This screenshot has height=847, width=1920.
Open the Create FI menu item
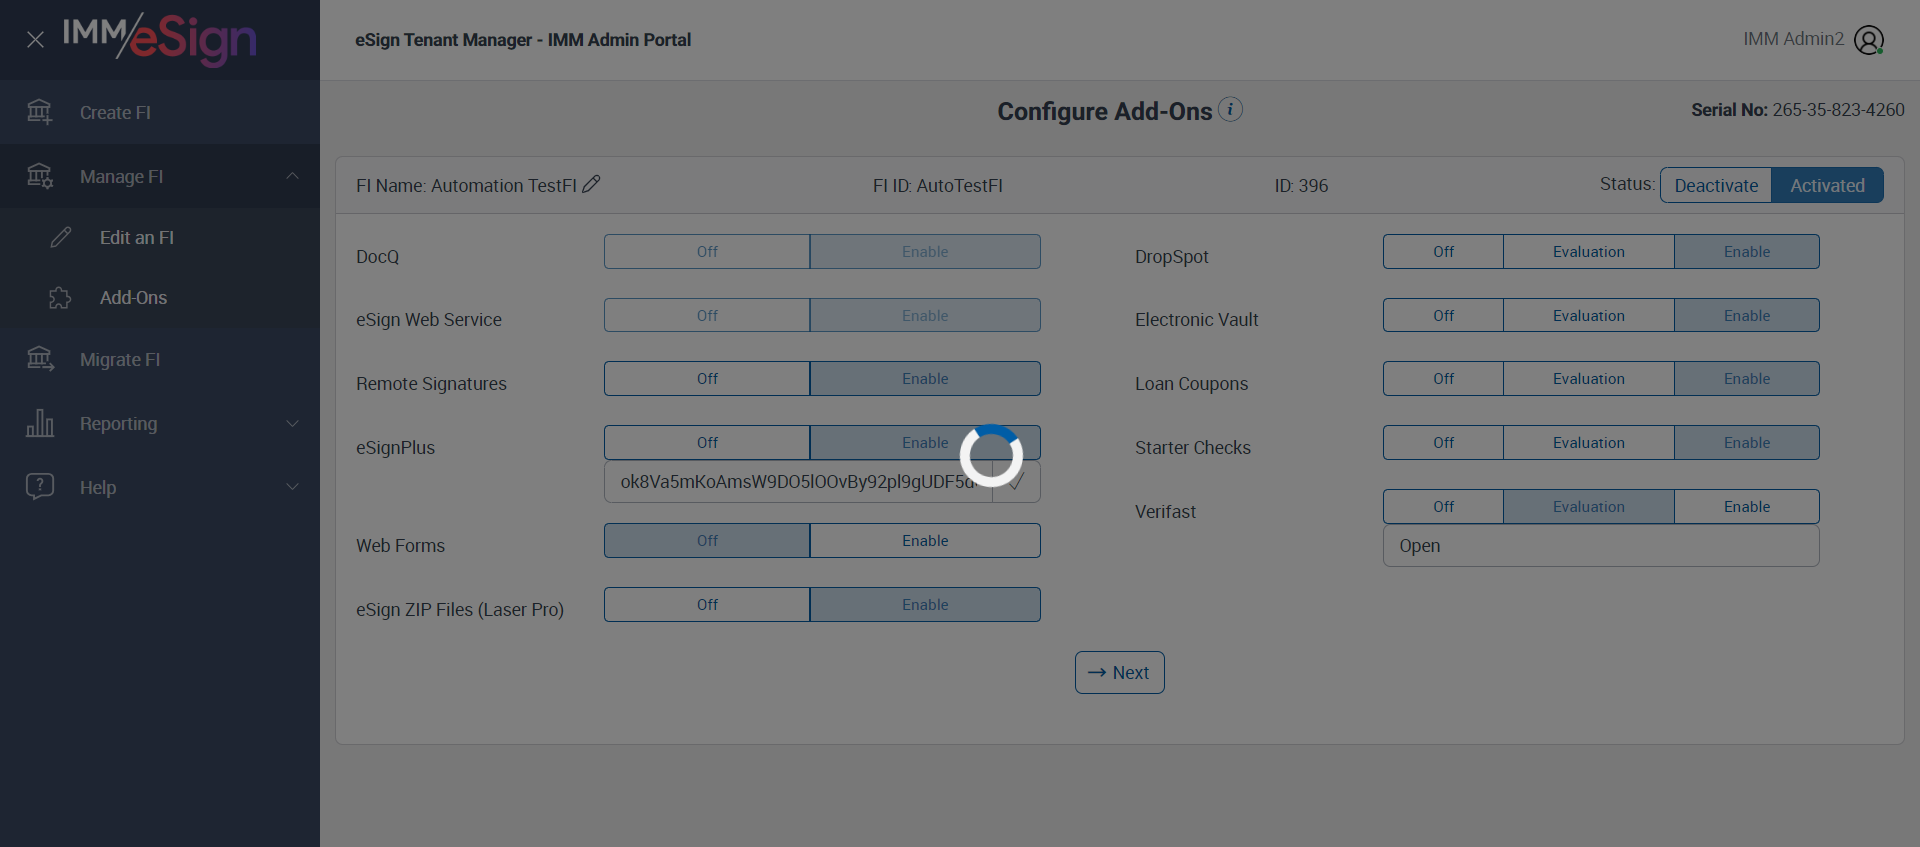[160, 112]
